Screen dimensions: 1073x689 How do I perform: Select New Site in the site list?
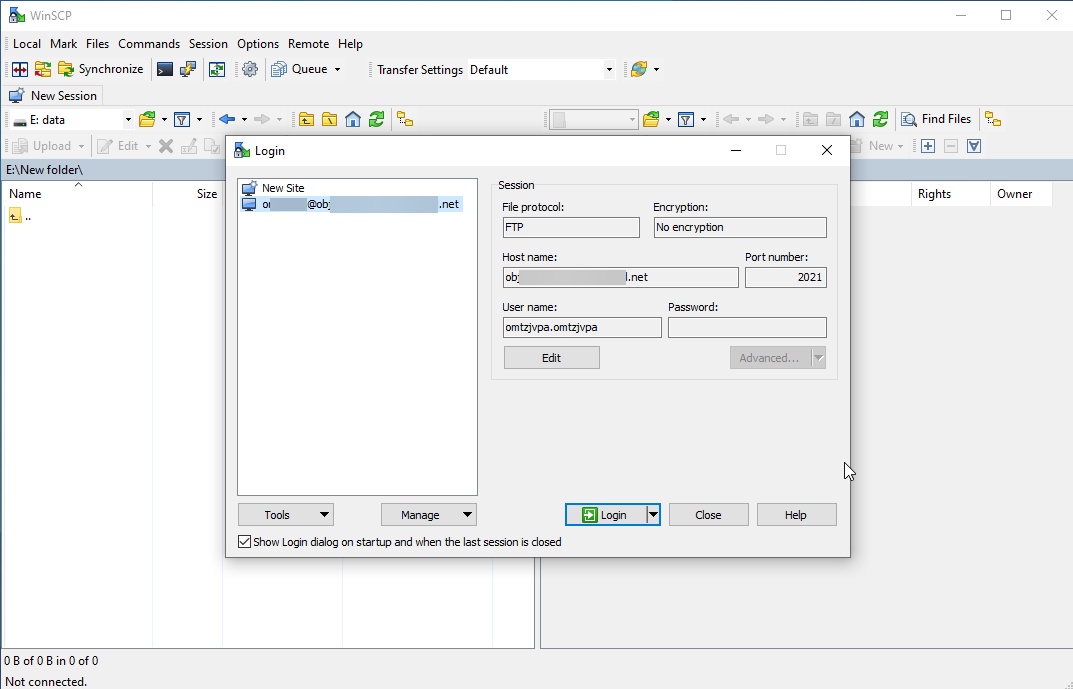(x=282, y=188)
